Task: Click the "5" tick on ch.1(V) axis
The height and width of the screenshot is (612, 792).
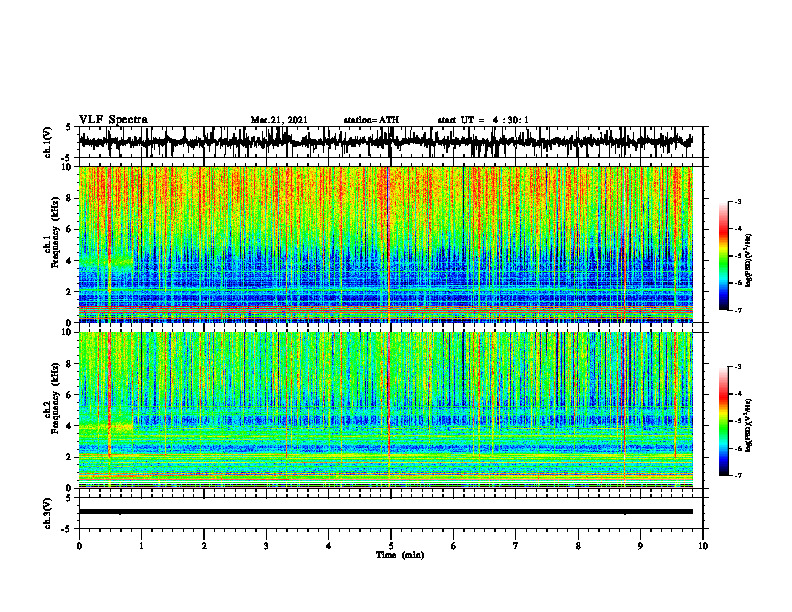Action: (x=69, y=127)
